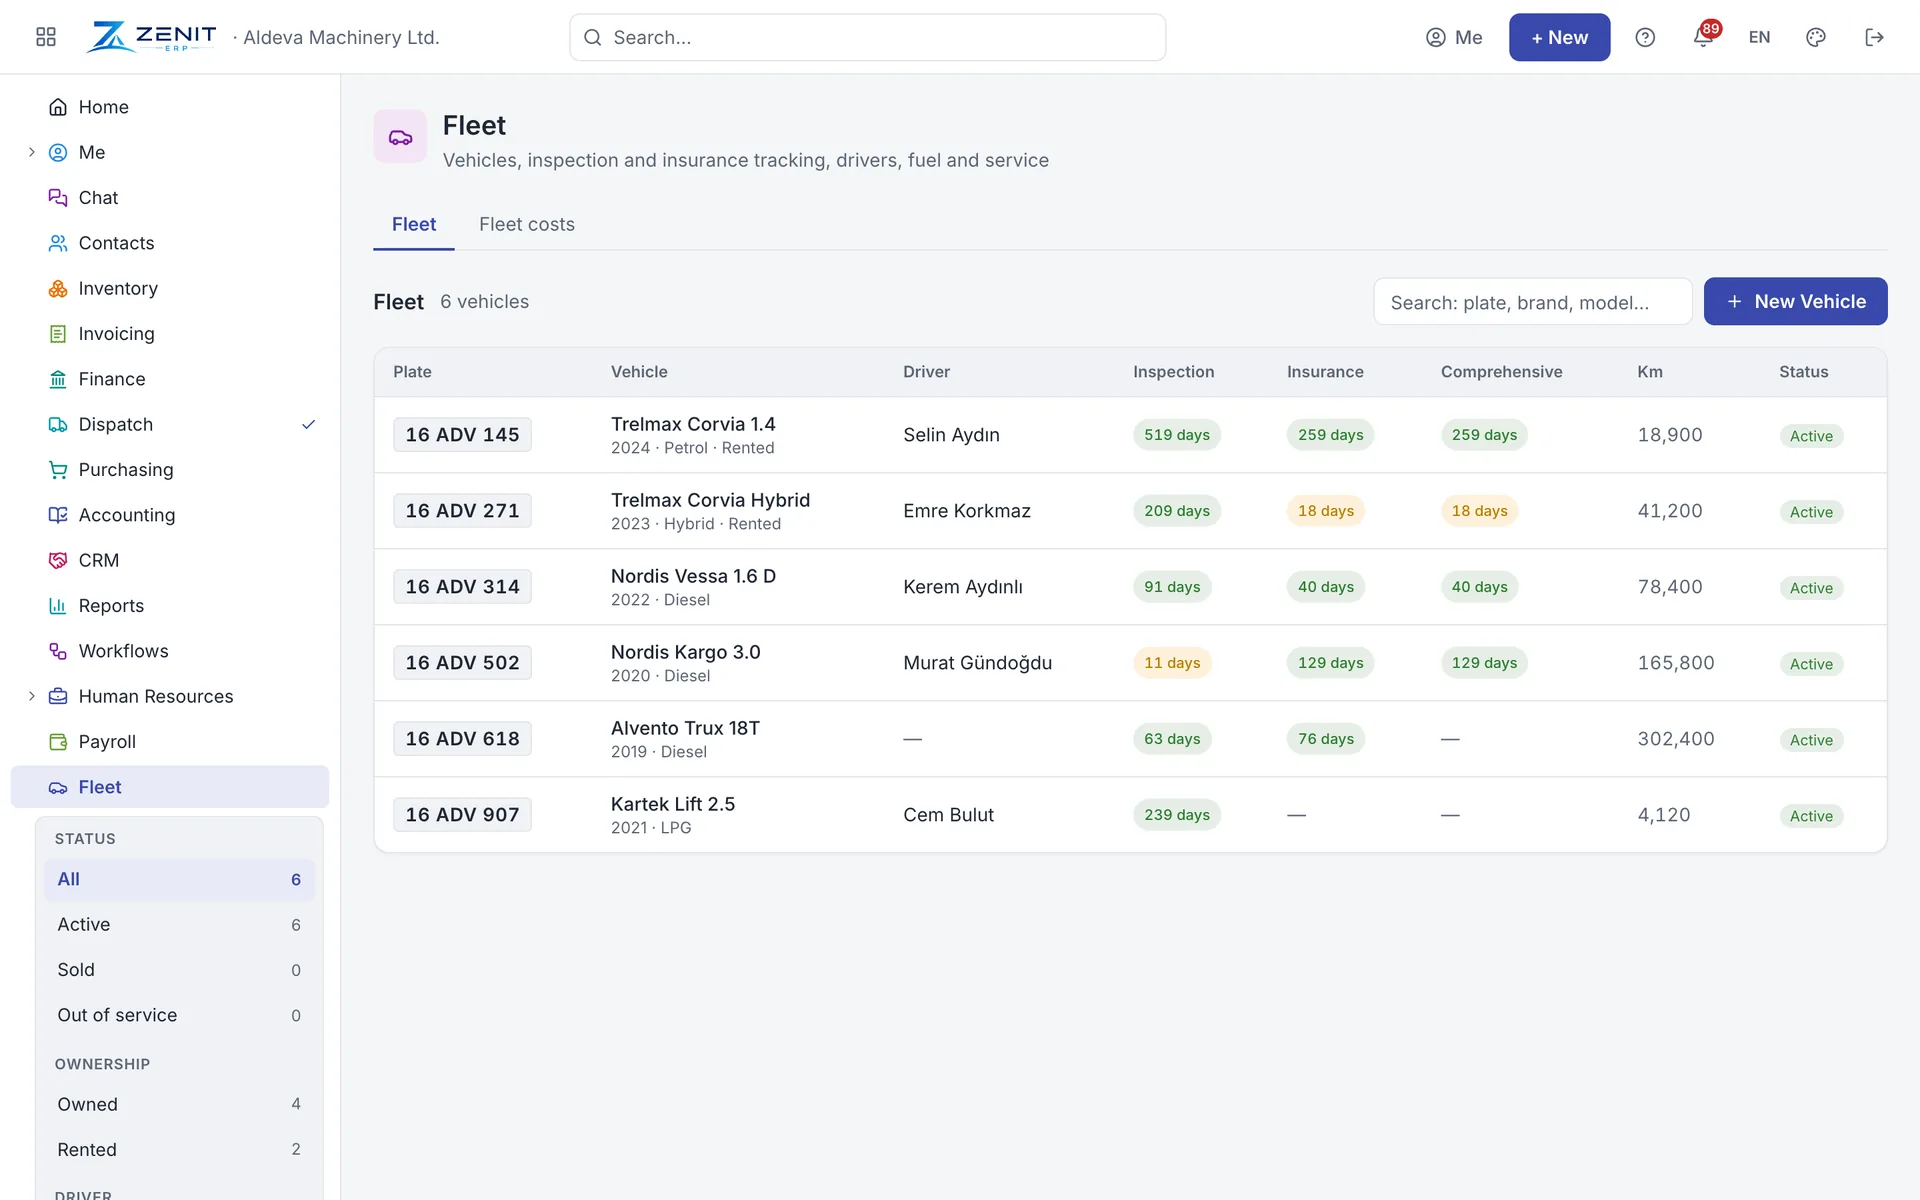Filter status by Out of service
The image size is (1920, 1200).
(x=179, y=1015)
